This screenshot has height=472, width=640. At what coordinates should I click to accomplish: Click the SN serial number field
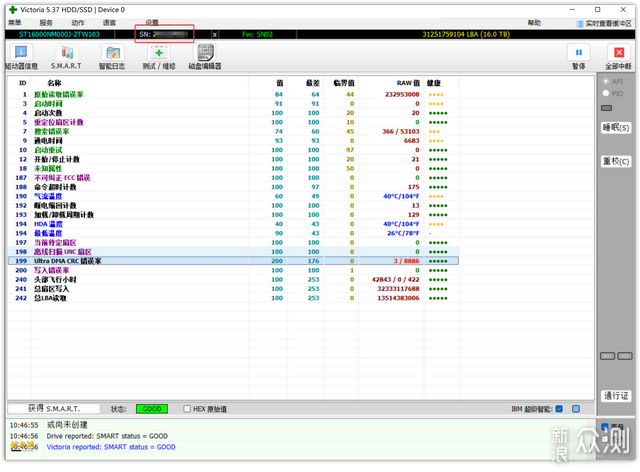[x=164, y=35]
